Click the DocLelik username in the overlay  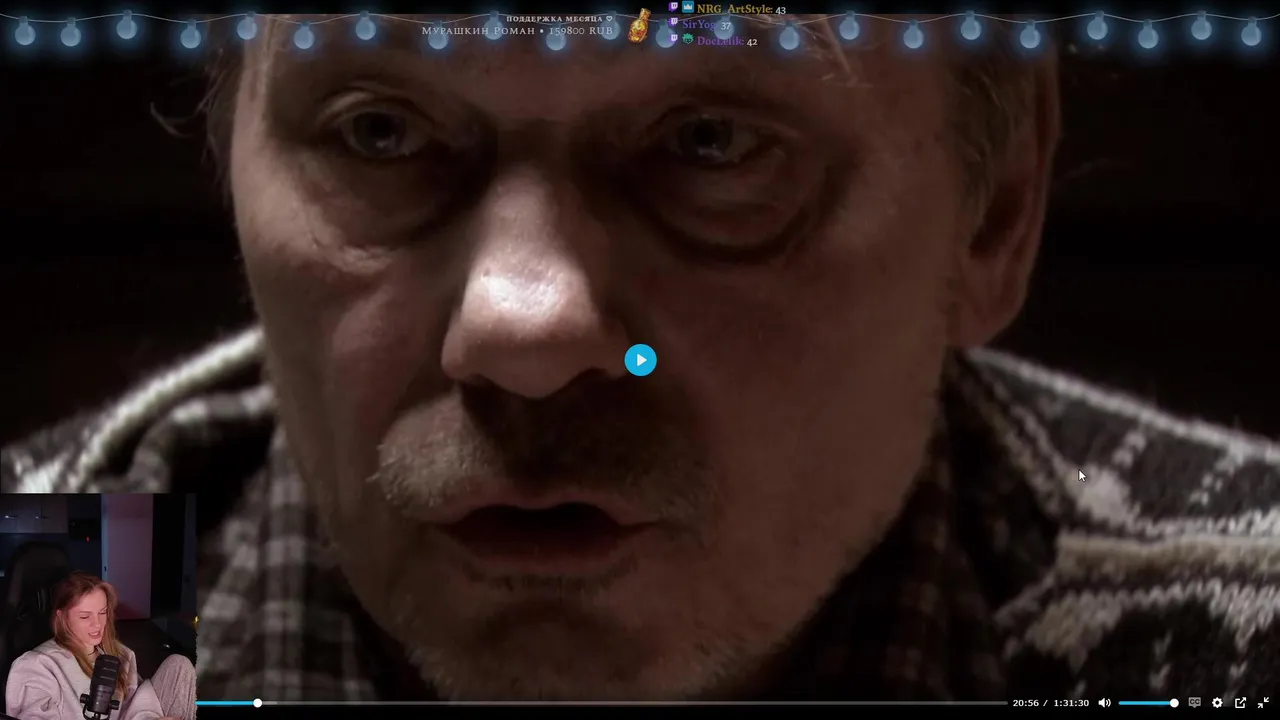tap(720, 41)
